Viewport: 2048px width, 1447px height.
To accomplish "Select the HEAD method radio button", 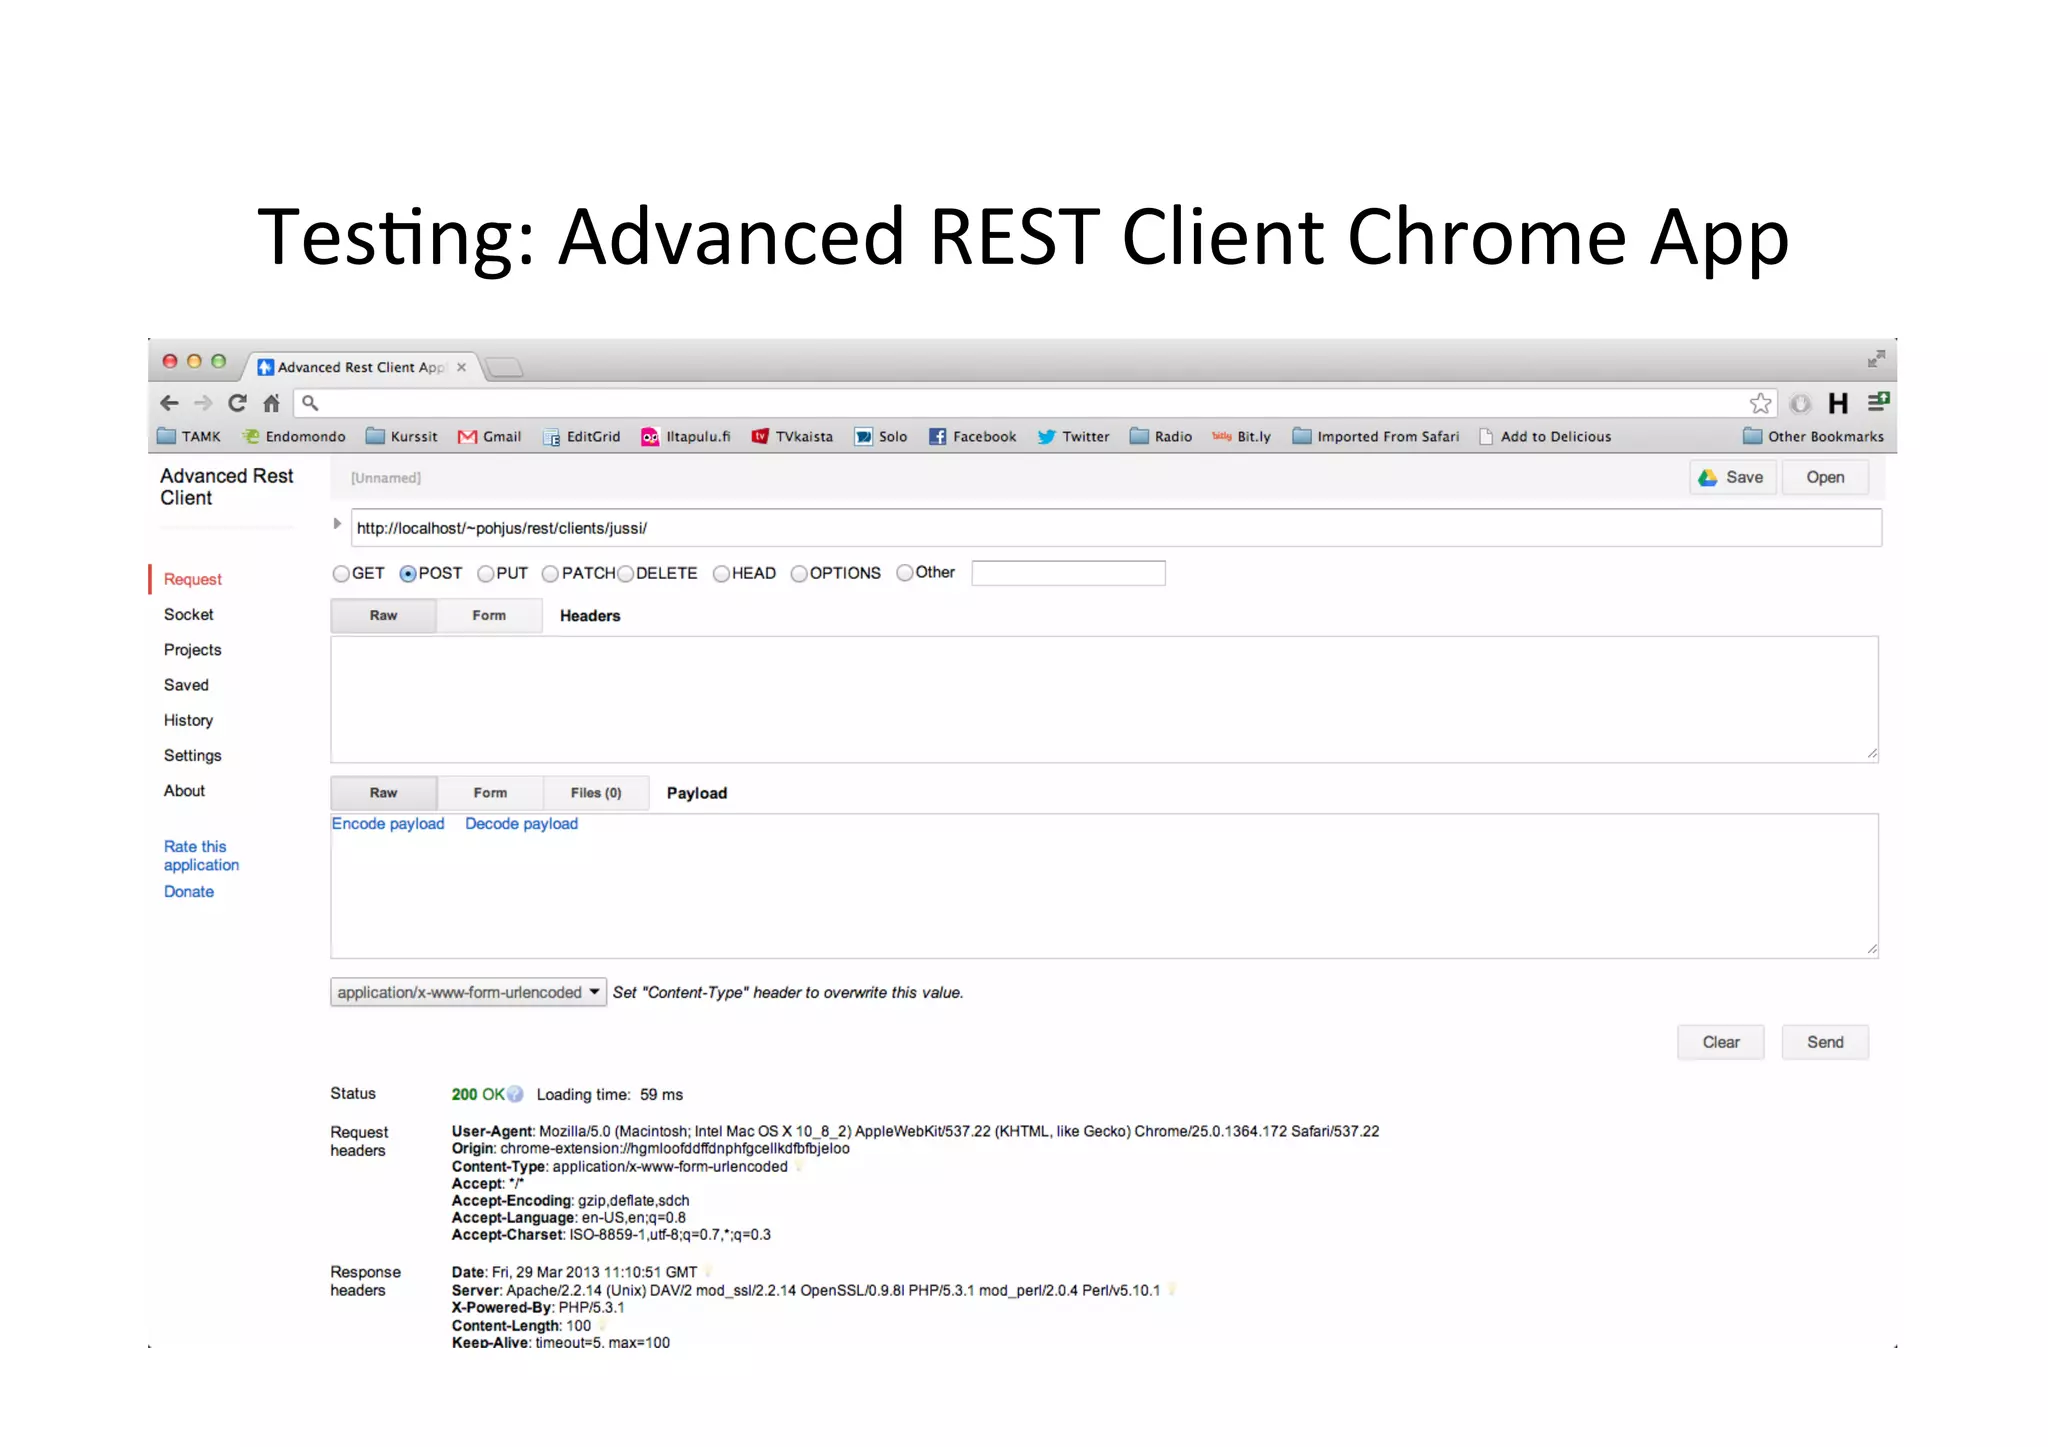I will 721,573.
